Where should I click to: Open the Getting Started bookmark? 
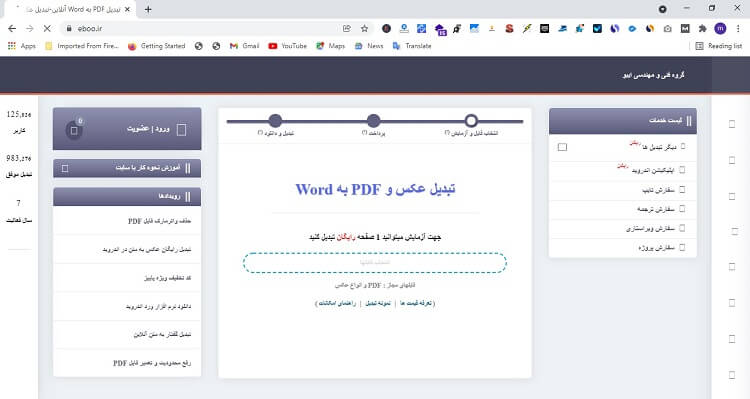(x=156, y=46)
